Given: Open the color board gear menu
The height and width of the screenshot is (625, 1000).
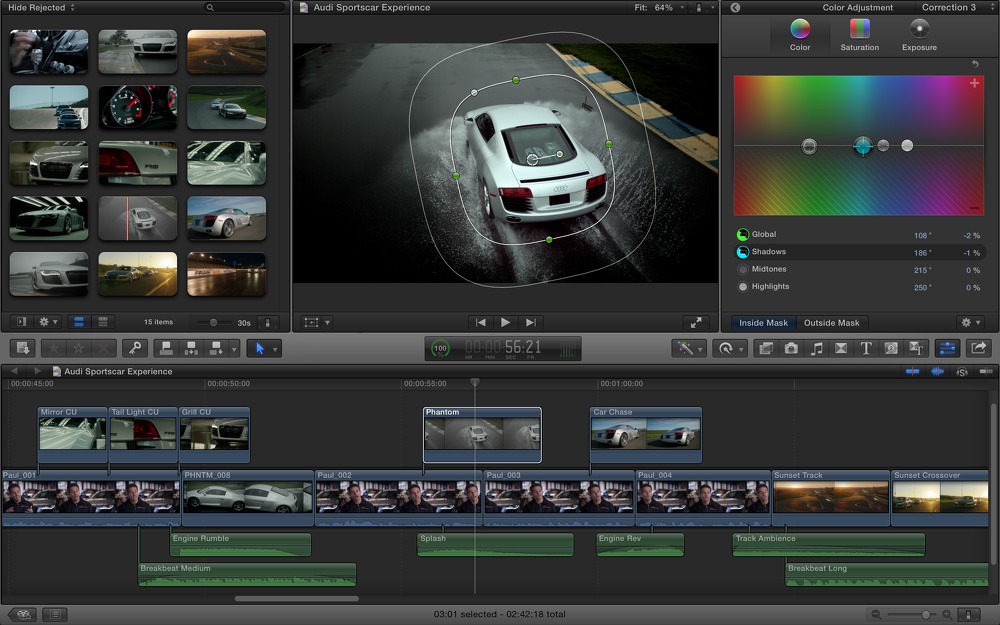Looking at the screenshot, I should (970, 323).
